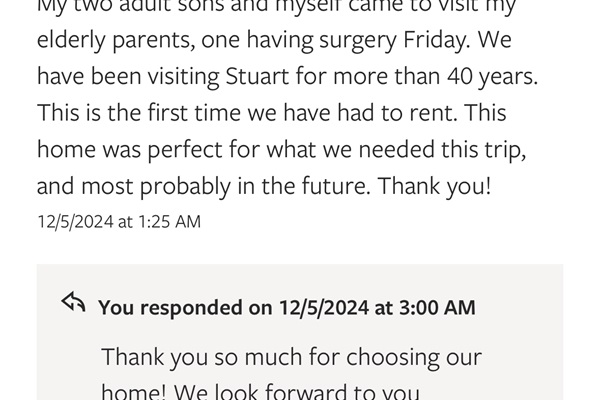Click the 3:00 AM response time
Image resolution: width=600 pixels, height=400 pixels.
(x=436, y=307)
